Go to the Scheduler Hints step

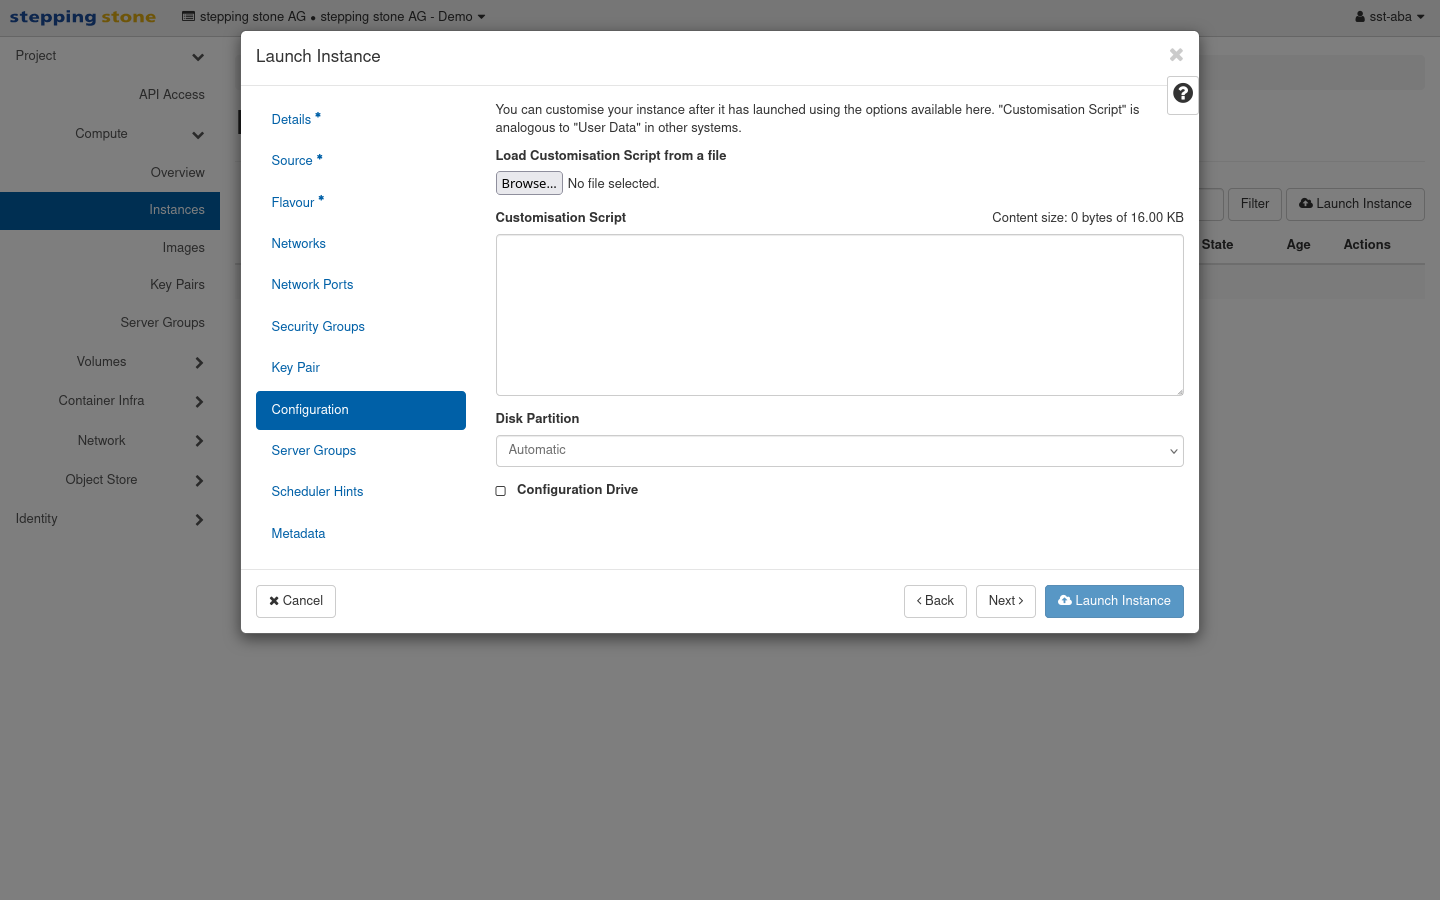click(361, 491)
